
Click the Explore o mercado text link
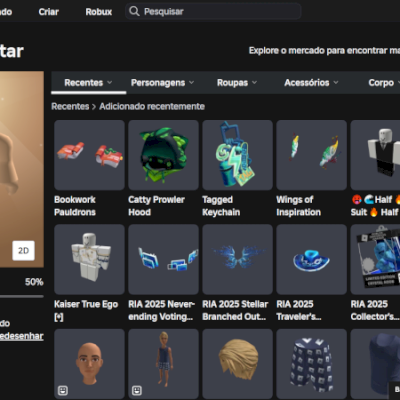point(324,50)
